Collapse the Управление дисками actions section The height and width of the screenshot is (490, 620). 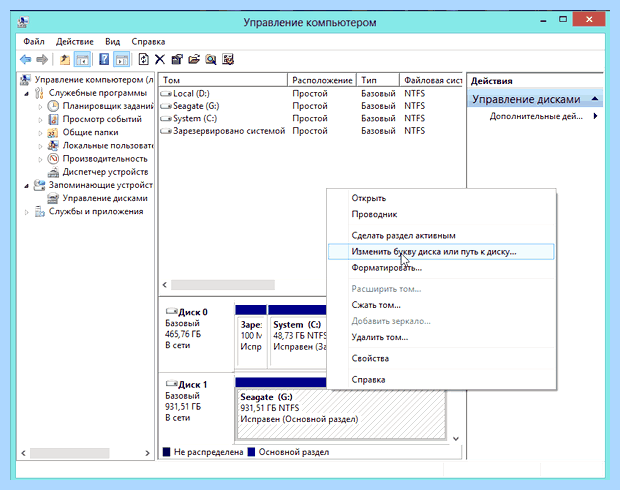595,99
